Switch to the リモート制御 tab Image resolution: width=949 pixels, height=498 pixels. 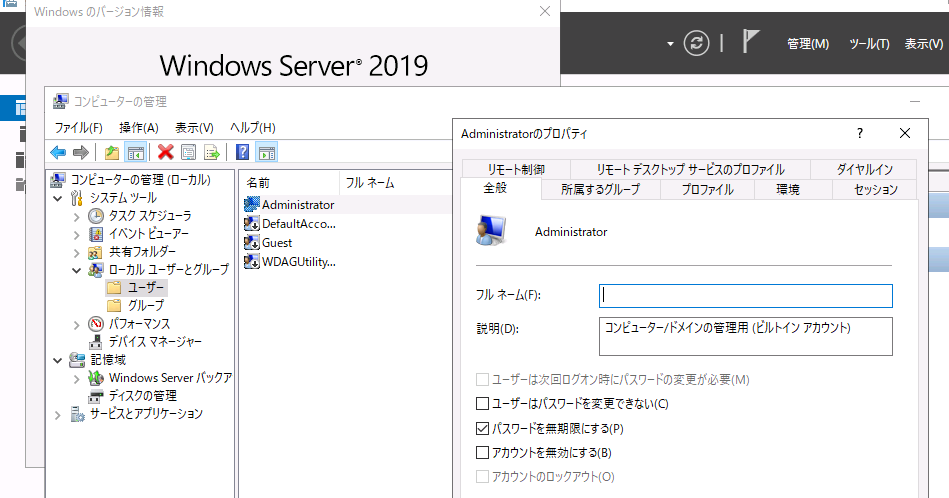point(516,169)
